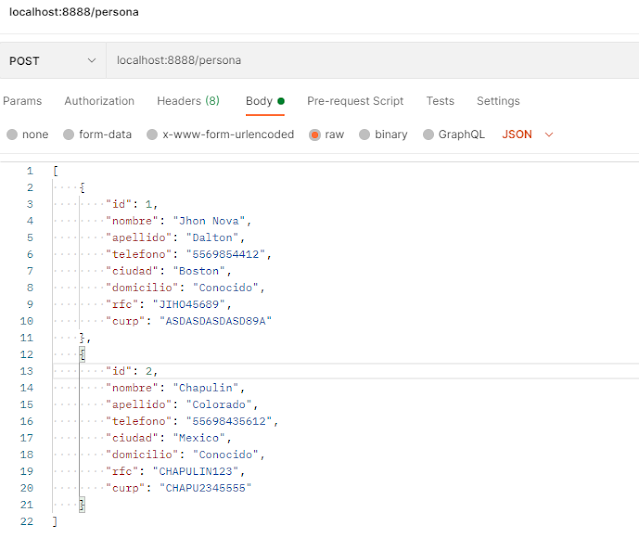Click the highlighted opening brace on line 12
Viewport: 639px width, 538px height.
pos(82,355)
